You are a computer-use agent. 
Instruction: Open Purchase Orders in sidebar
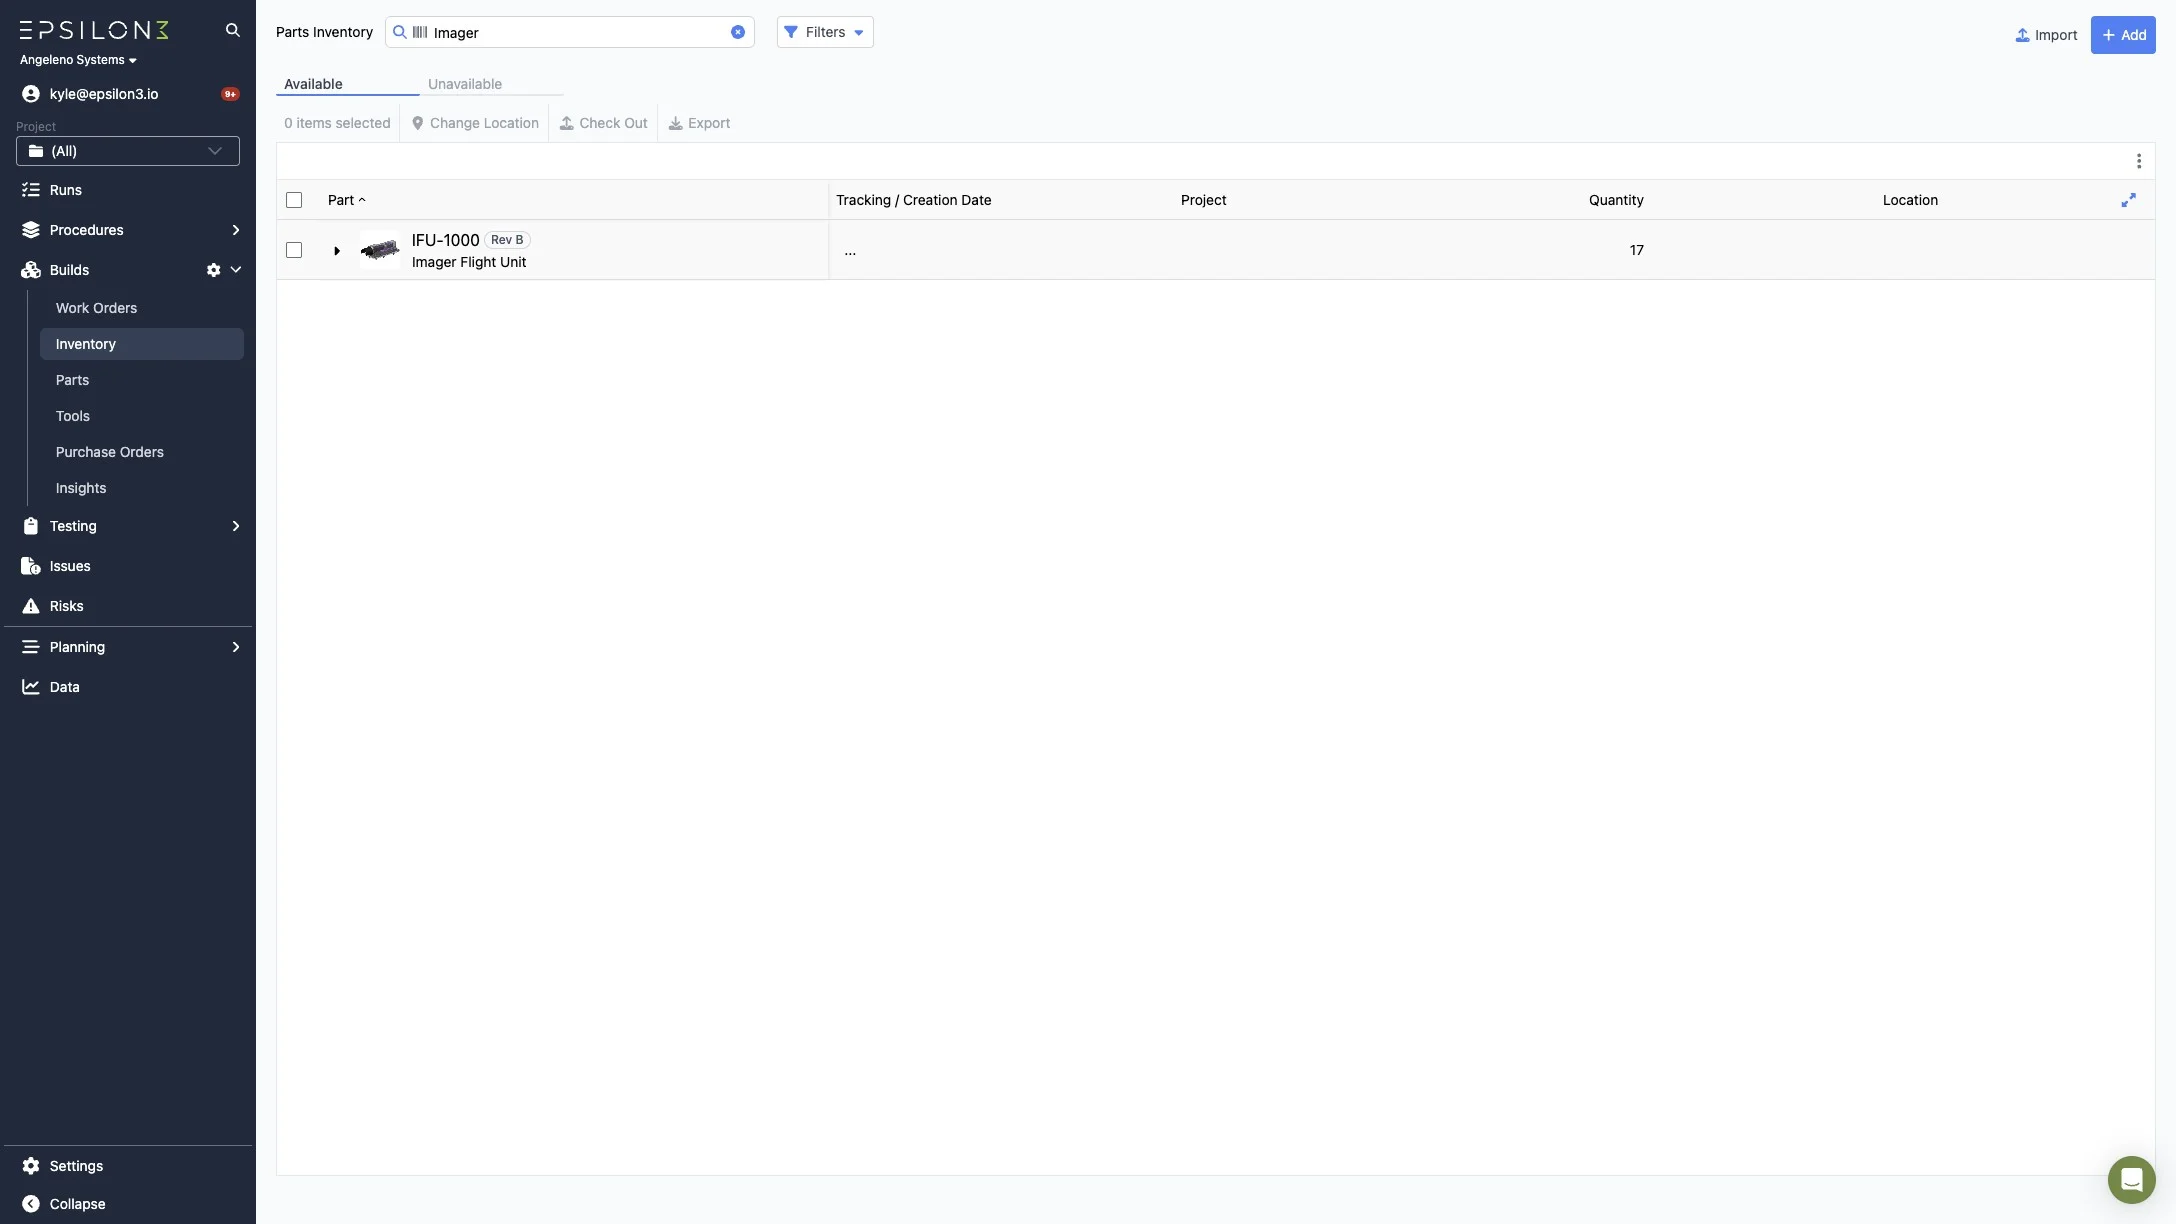click(110, 452)
